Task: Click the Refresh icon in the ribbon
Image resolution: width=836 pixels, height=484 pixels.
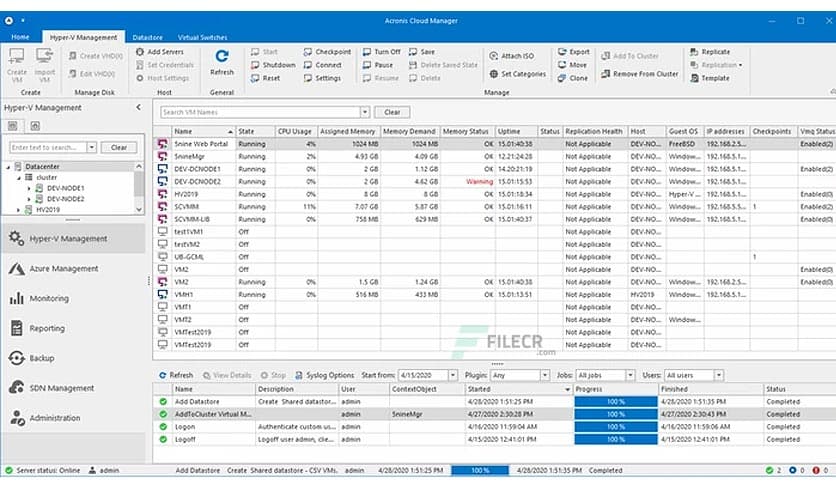Action: point(222,62)
